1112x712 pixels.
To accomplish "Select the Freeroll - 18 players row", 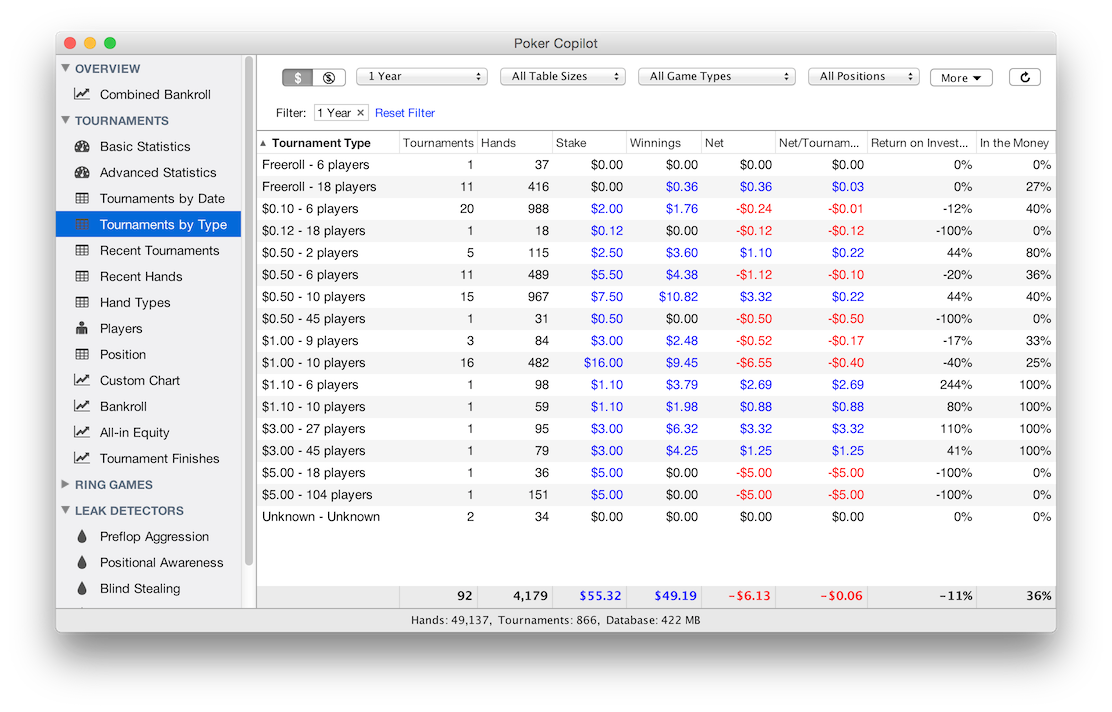I will click(656, 187).
